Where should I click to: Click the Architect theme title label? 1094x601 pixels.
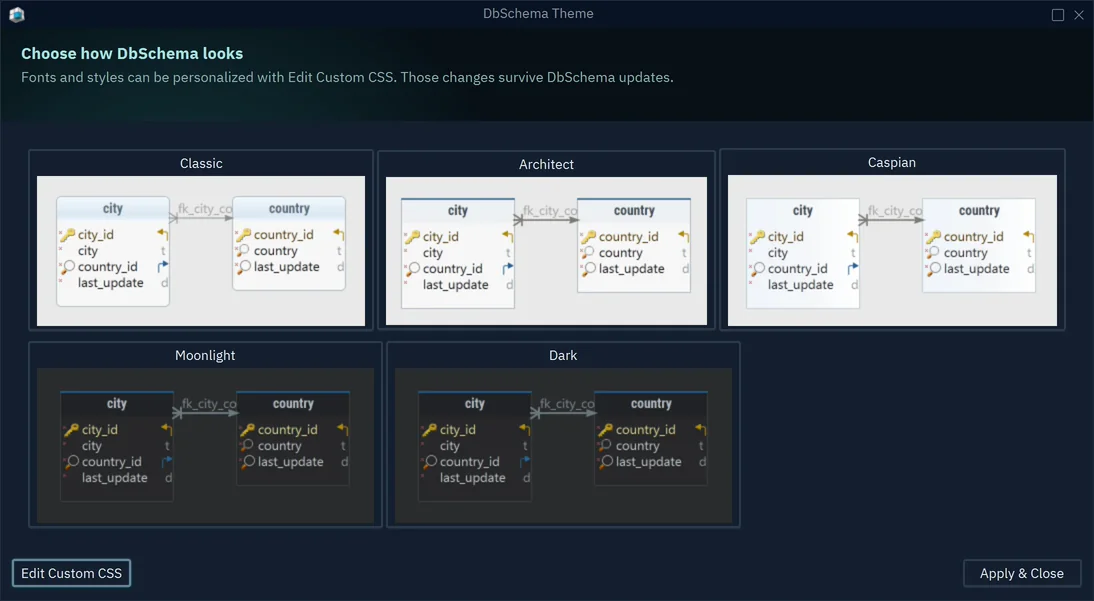[546, 165]
